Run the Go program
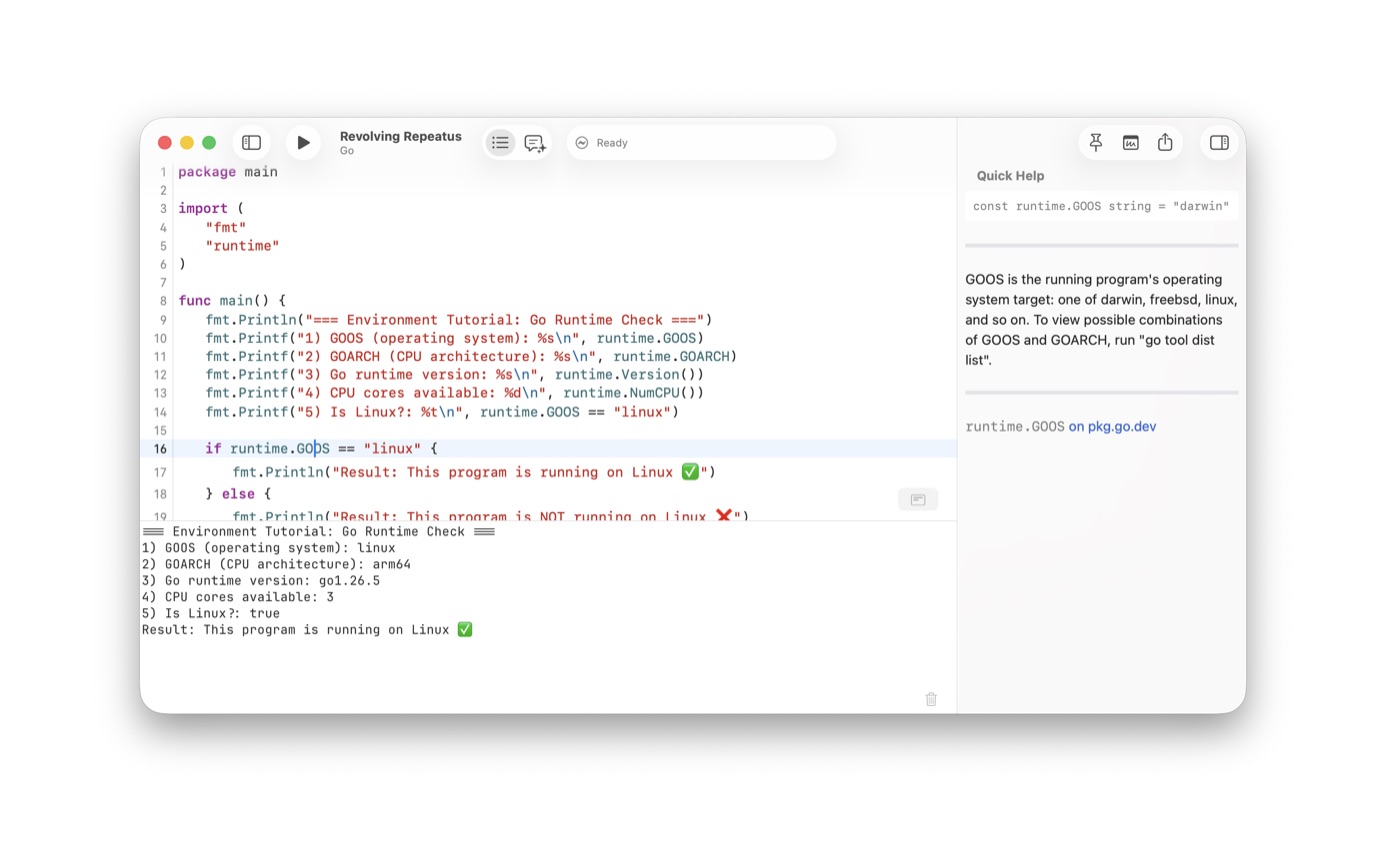The image size is (1386, 866). pos(303,143)
